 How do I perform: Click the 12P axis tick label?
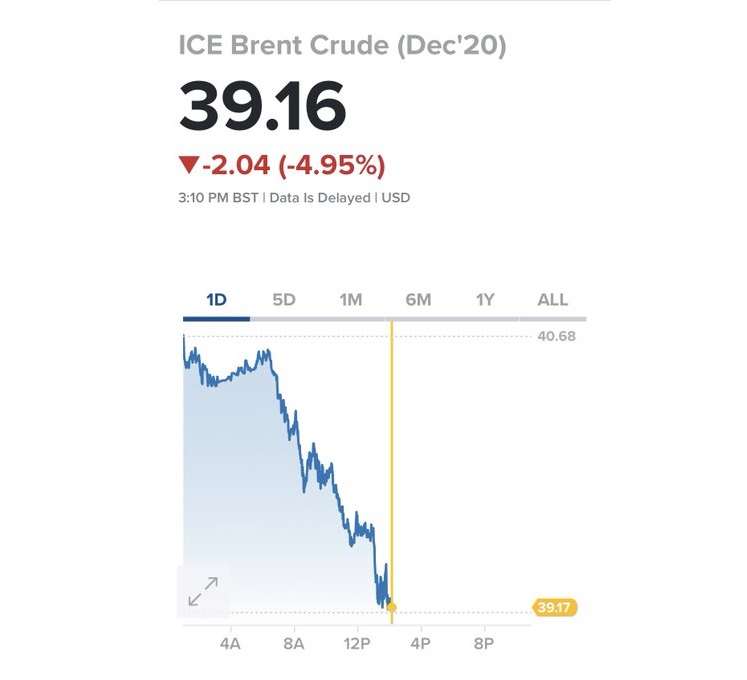[x=357, y=644]
